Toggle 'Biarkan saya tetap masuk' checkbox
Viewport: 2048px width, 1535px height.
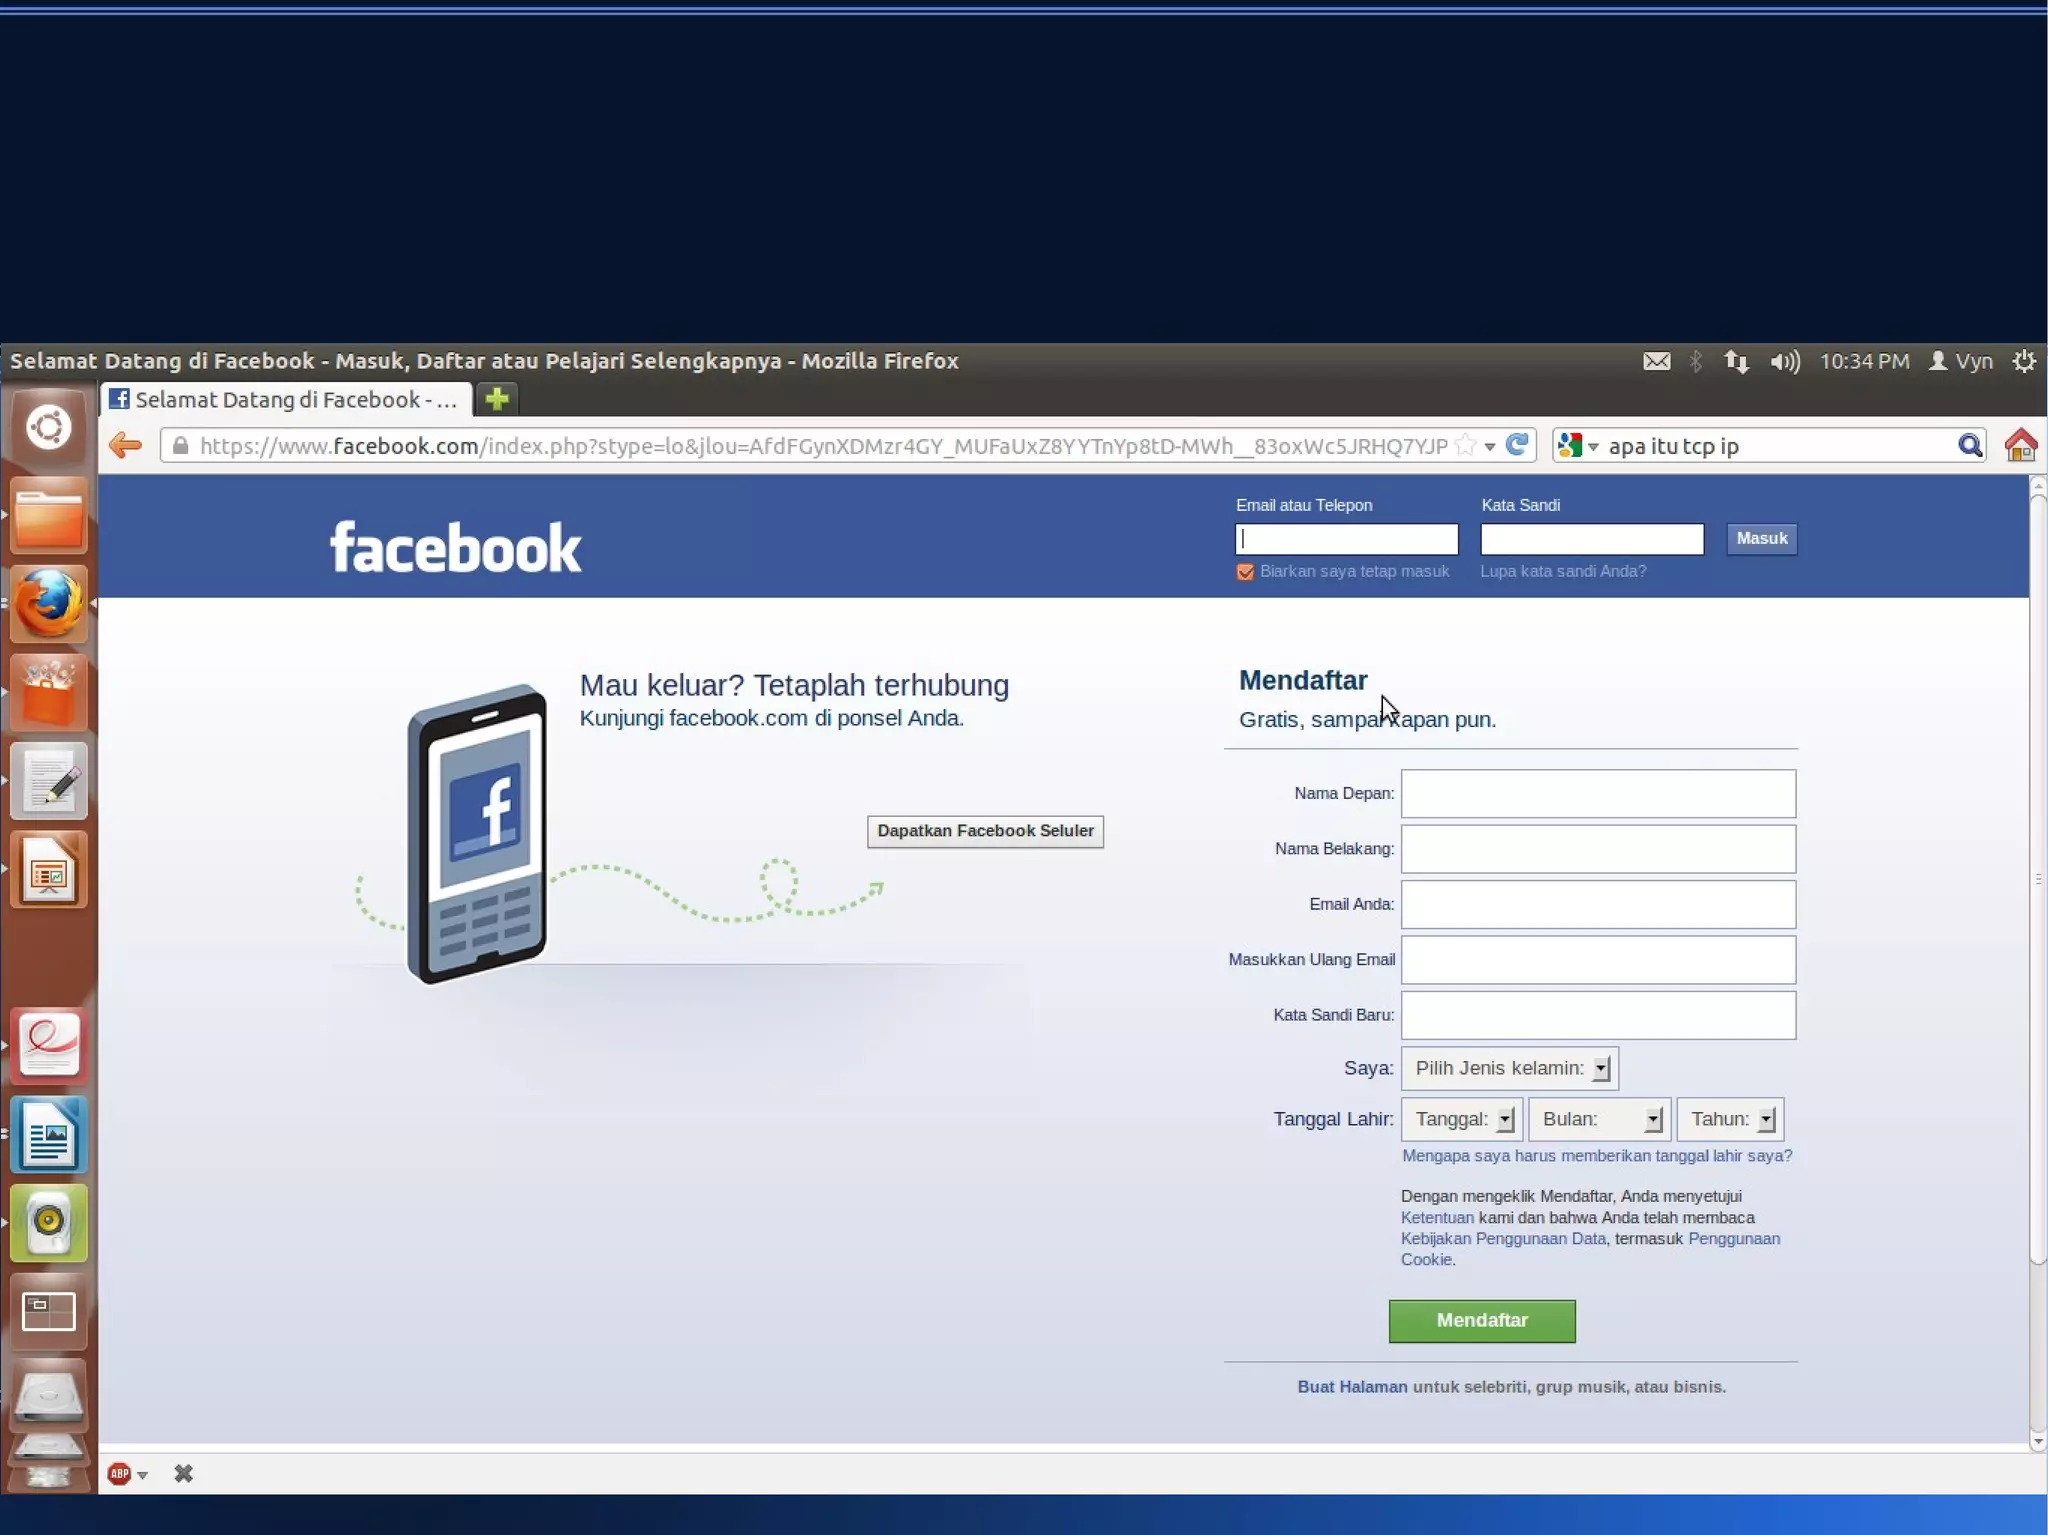(1245, 572)
